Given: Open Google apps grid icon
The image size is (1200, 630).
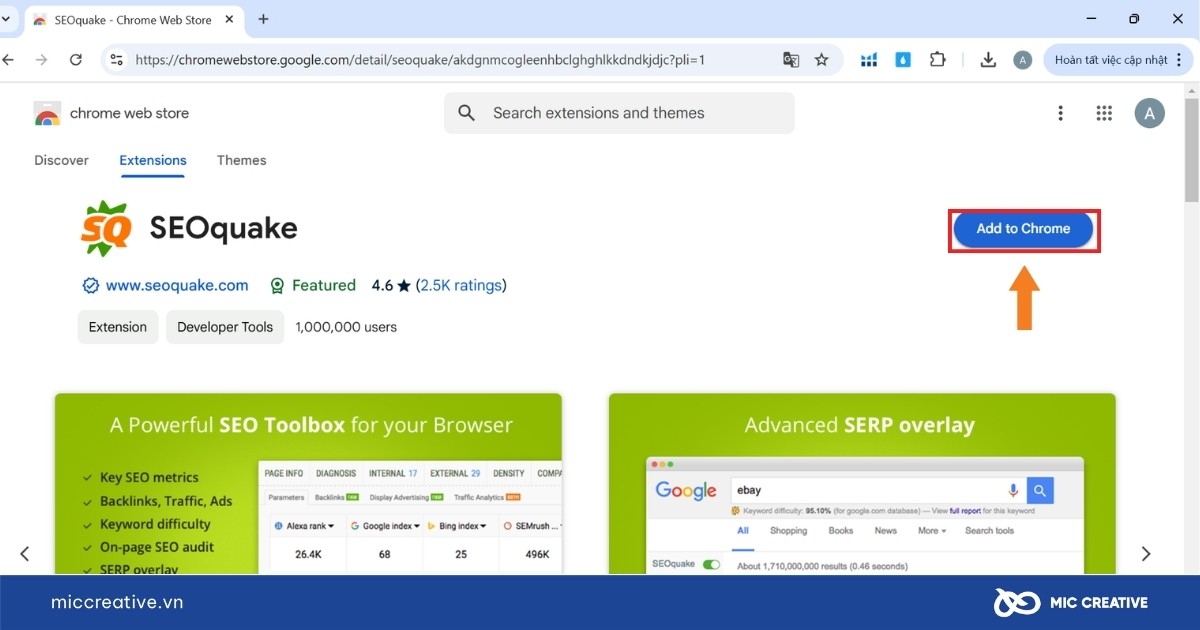Looking at the screenshot, I should pyautogui.click(x=1104, y=113).
